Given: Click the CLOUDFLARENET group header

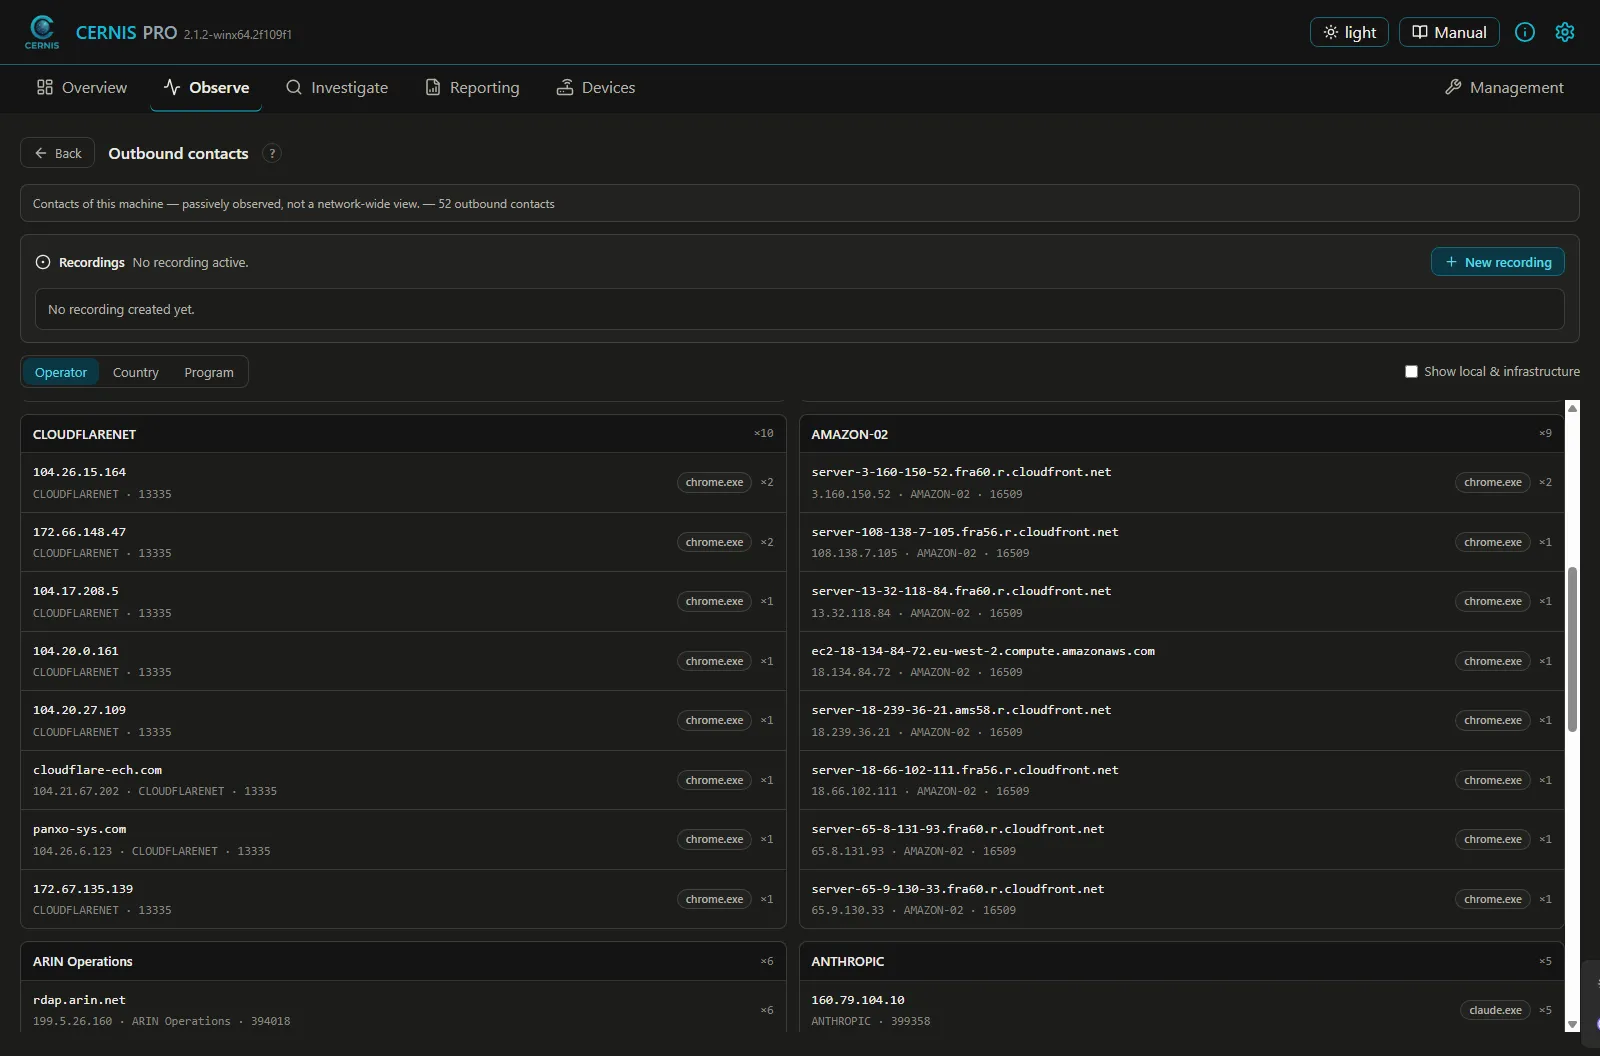Looking at the screenshot, I should pyautogui.click(x=403, y=434).
